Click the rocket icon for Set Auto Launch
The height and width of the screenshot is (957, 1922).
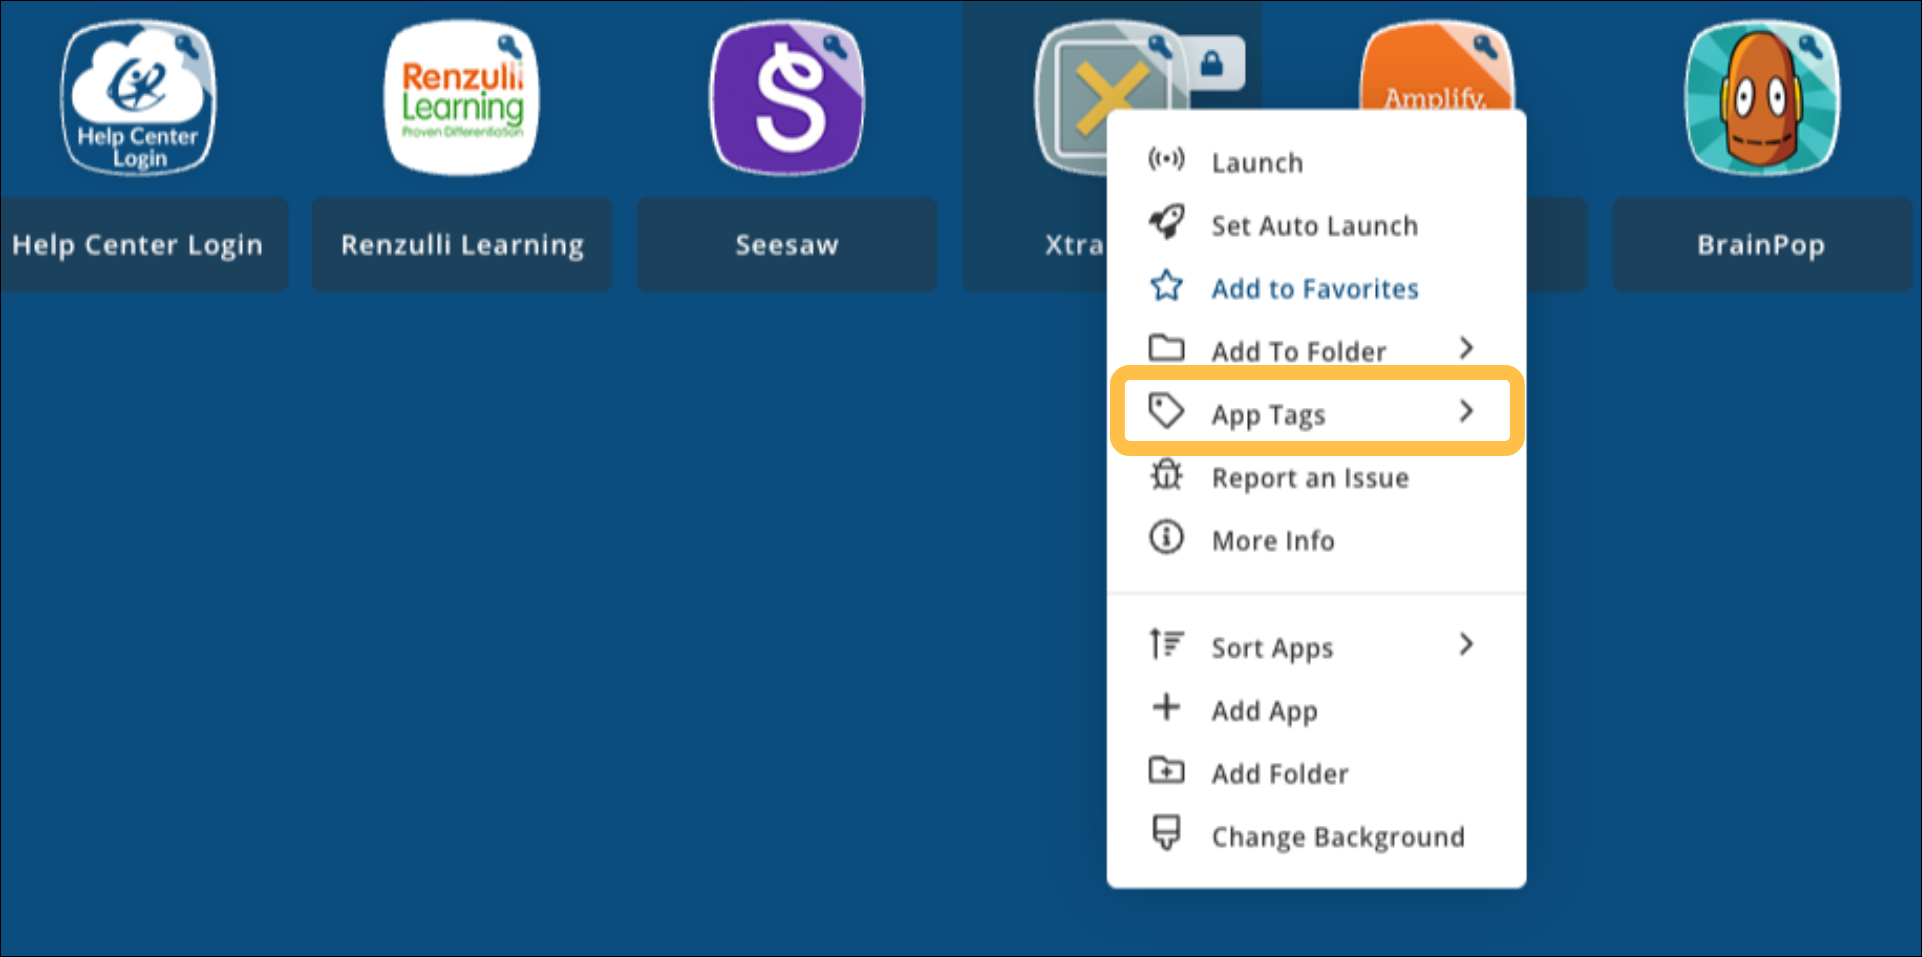1166,223
